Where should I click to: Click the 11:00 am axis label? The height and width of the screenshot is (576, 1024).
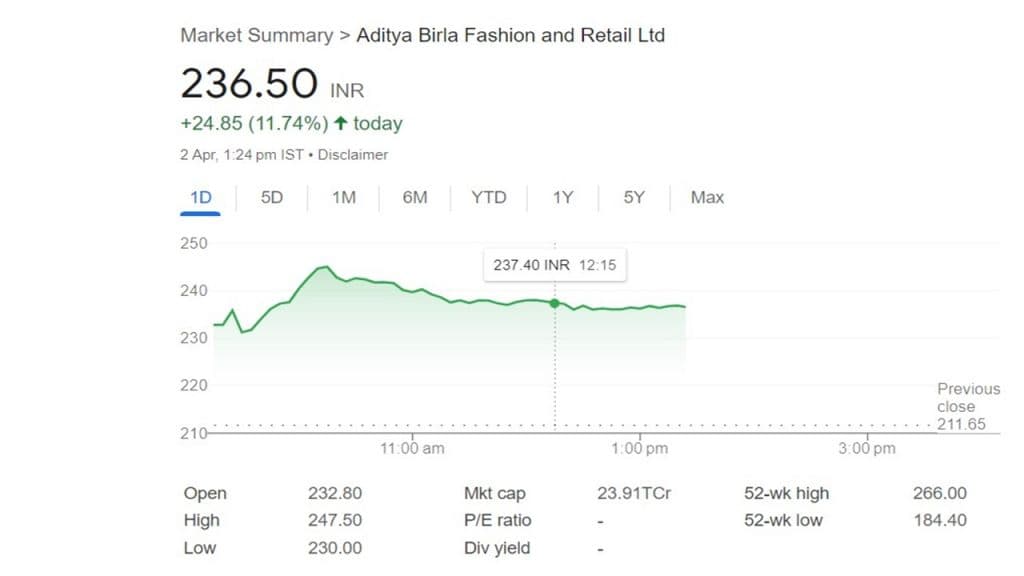pos(412,449)
